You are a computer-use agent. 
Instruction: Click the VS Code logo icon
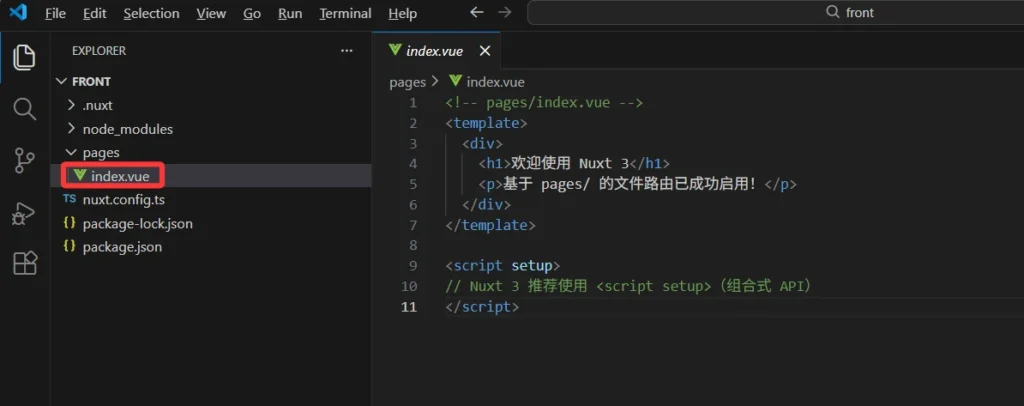17,13
